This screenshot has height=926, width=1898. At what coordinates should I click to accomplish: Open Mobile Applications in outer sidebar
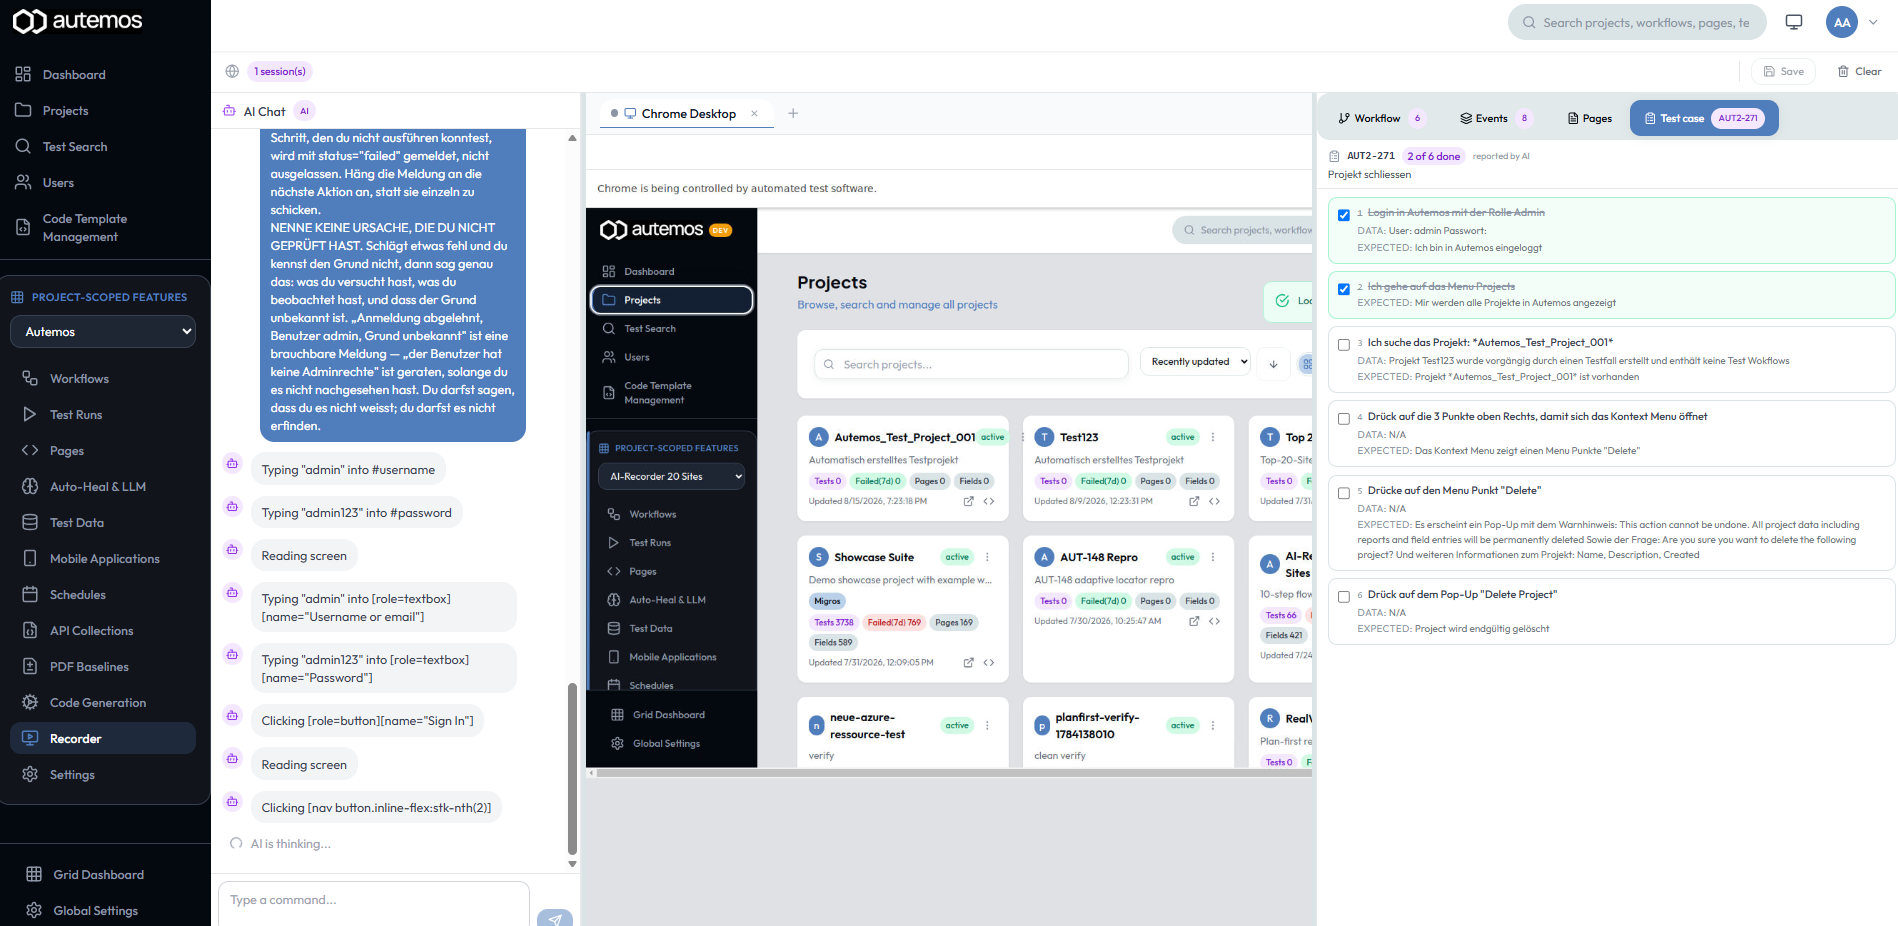pyautogui.click(x=105, y=559)
